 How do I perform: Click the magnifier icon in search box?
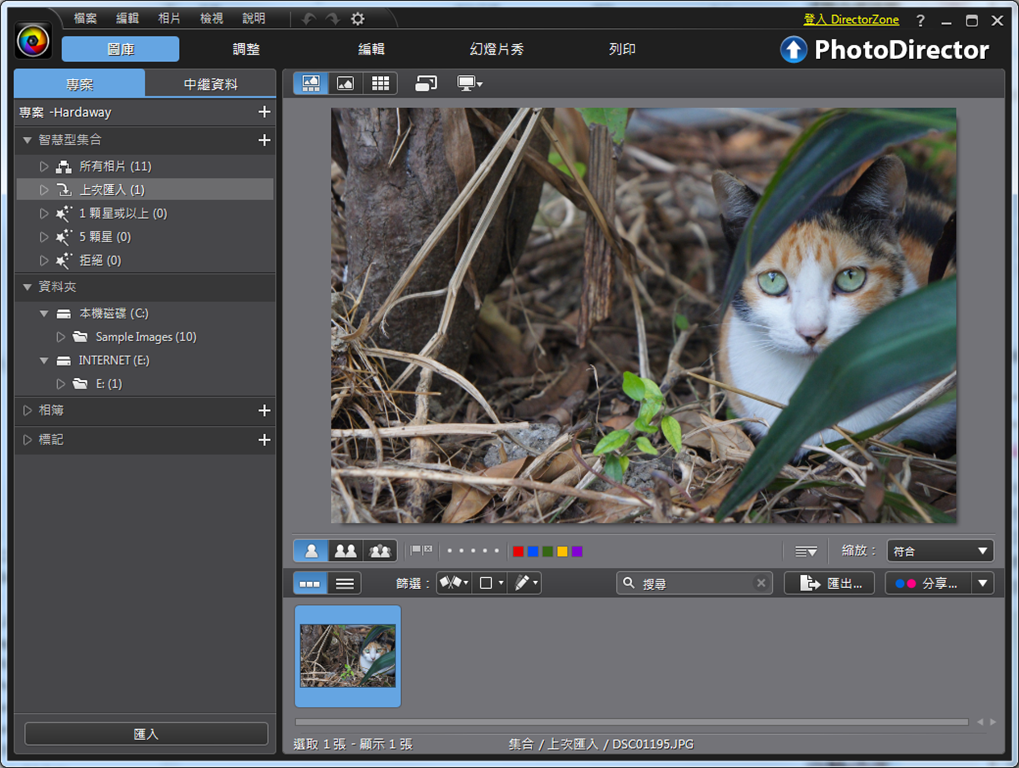(628, 583)
